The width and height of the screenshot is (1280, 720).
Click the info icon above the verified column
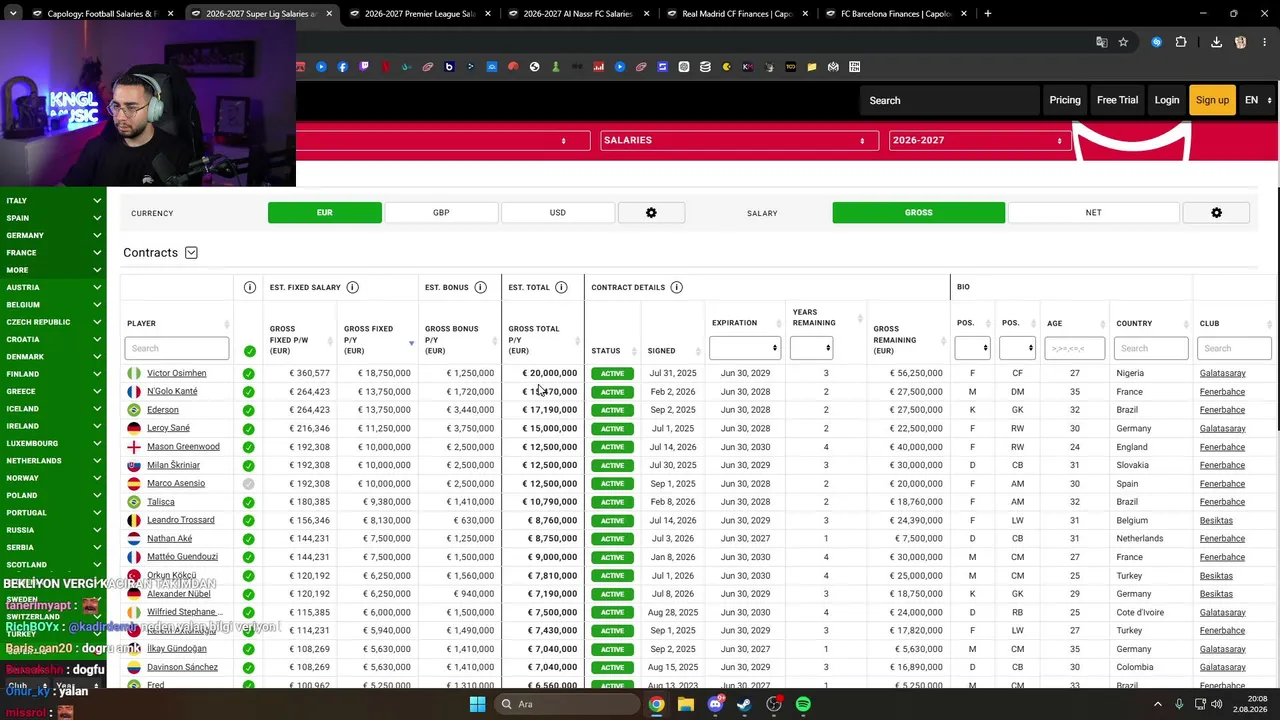(x=250, y=287)
